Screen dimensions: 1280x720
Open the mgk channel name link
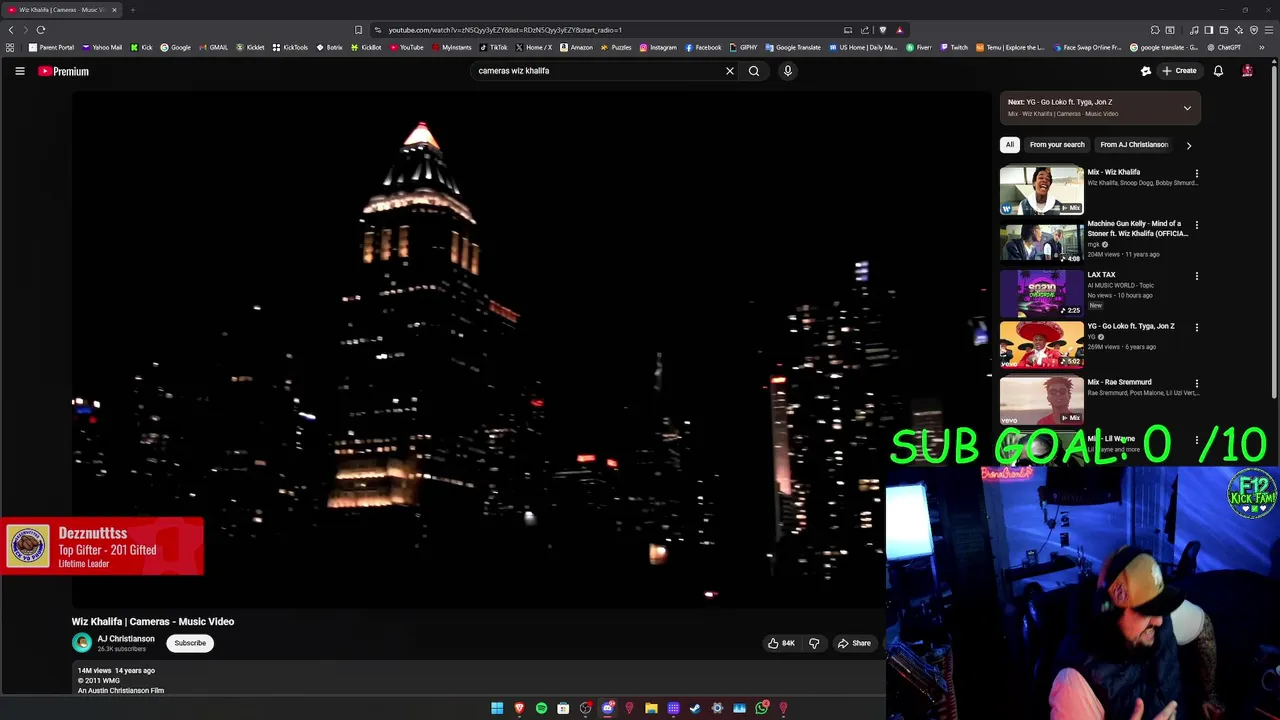pos(1094,244)
